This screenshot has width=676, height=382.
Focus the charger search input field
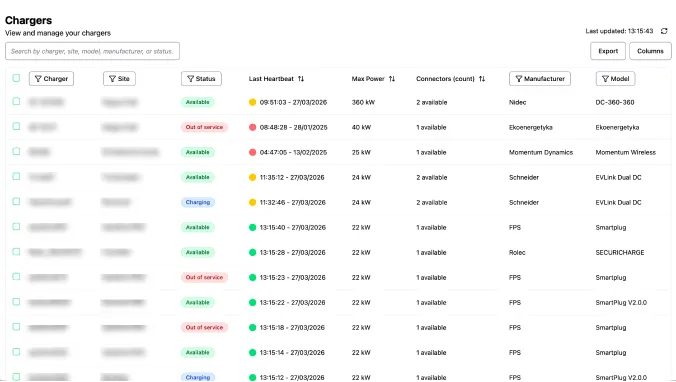pos(92,51)
